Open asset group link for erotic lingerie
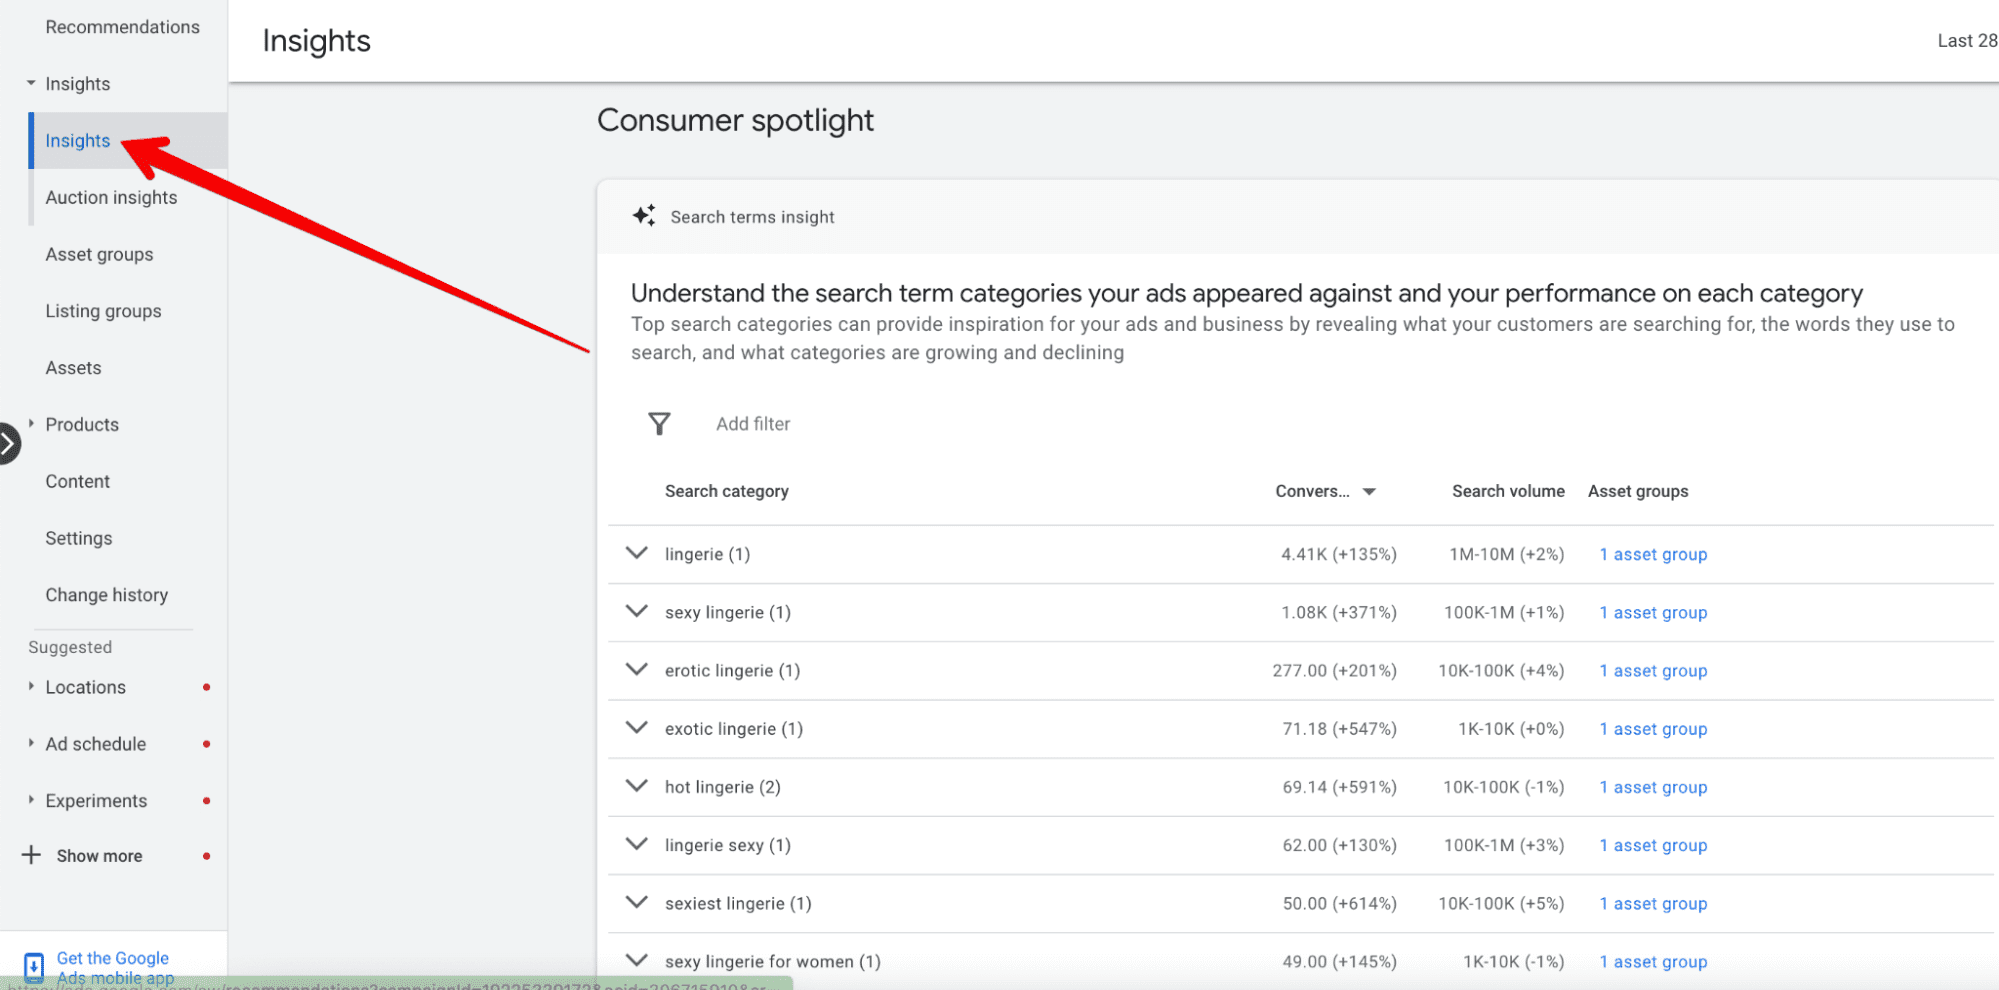Image resolution: width=1999 pixels, height=990 pixels. click(1653, 671)
